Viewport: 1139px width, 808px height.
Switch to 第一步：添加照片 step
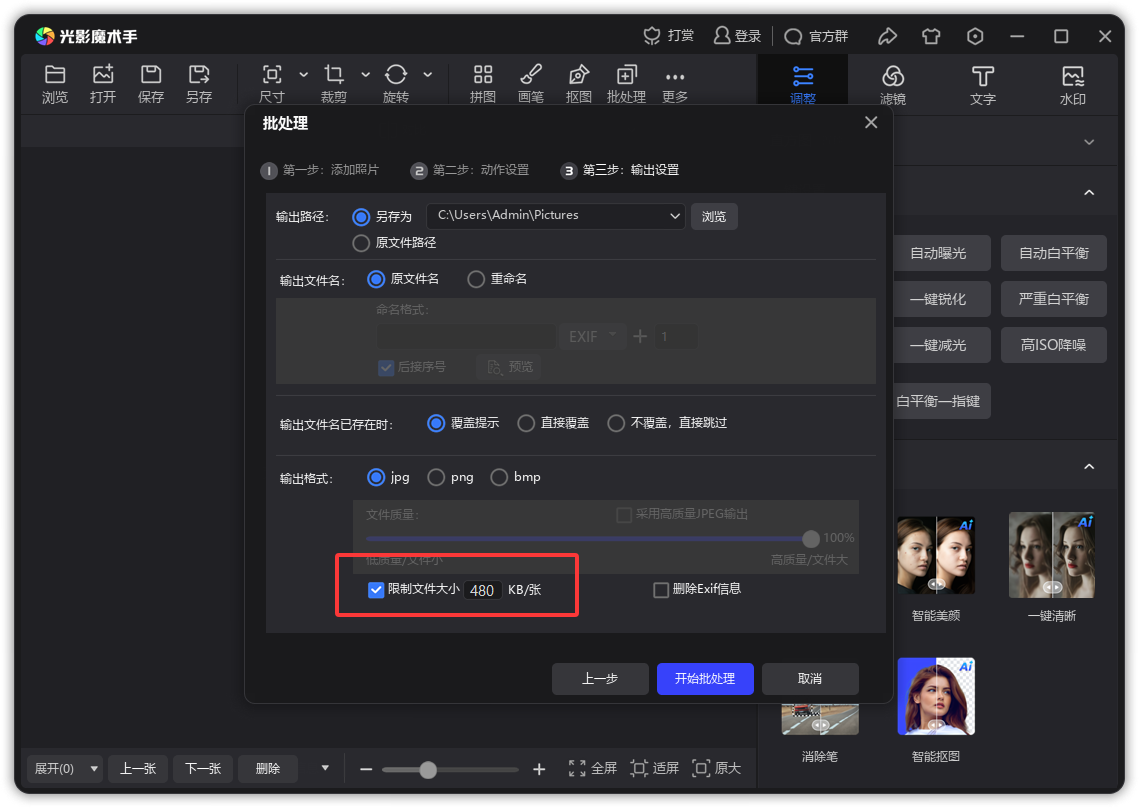point(320,170)
